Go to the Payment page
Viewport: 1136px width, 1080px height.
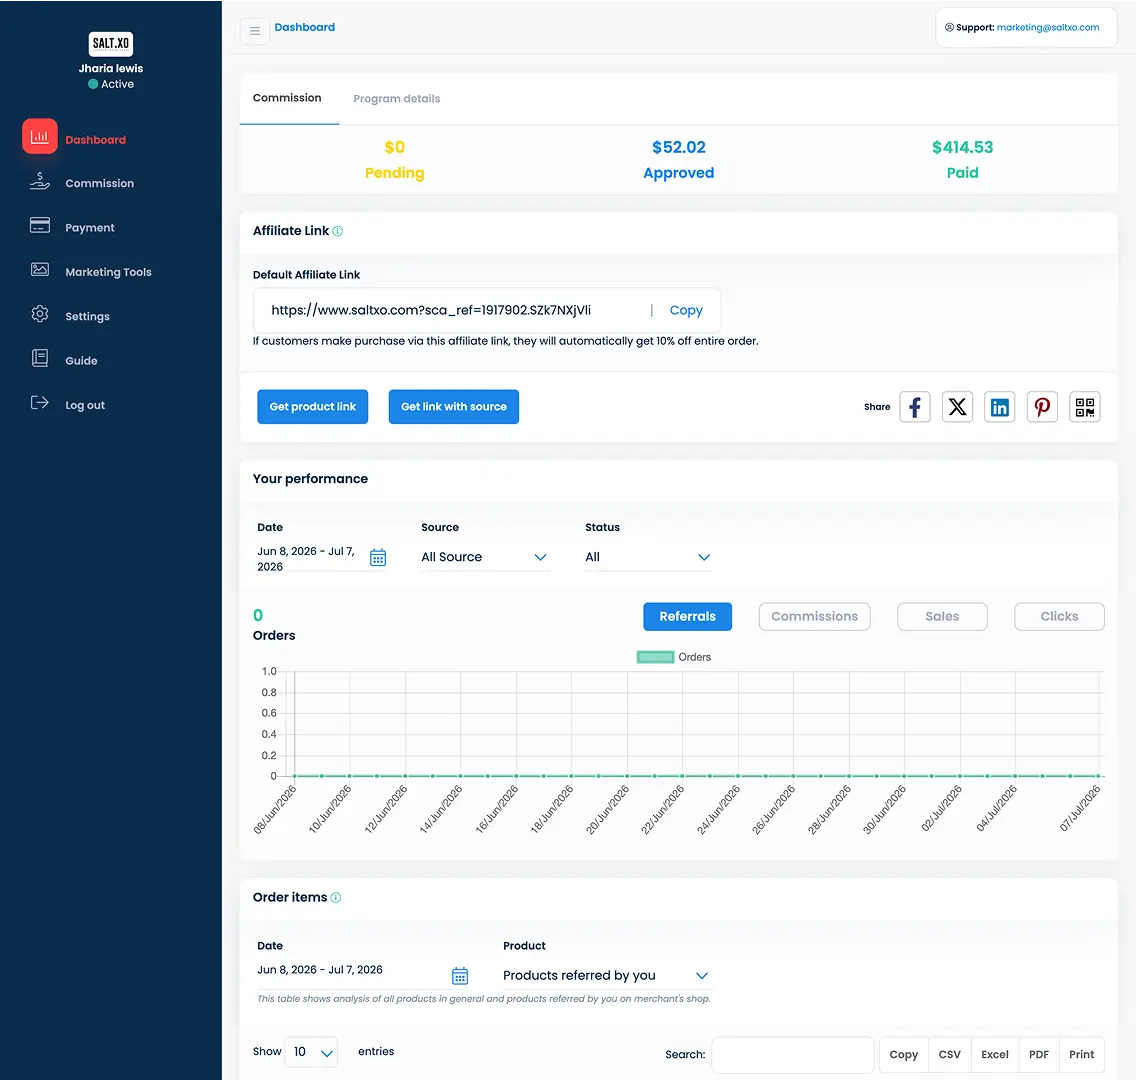click(x=90, y=227)
